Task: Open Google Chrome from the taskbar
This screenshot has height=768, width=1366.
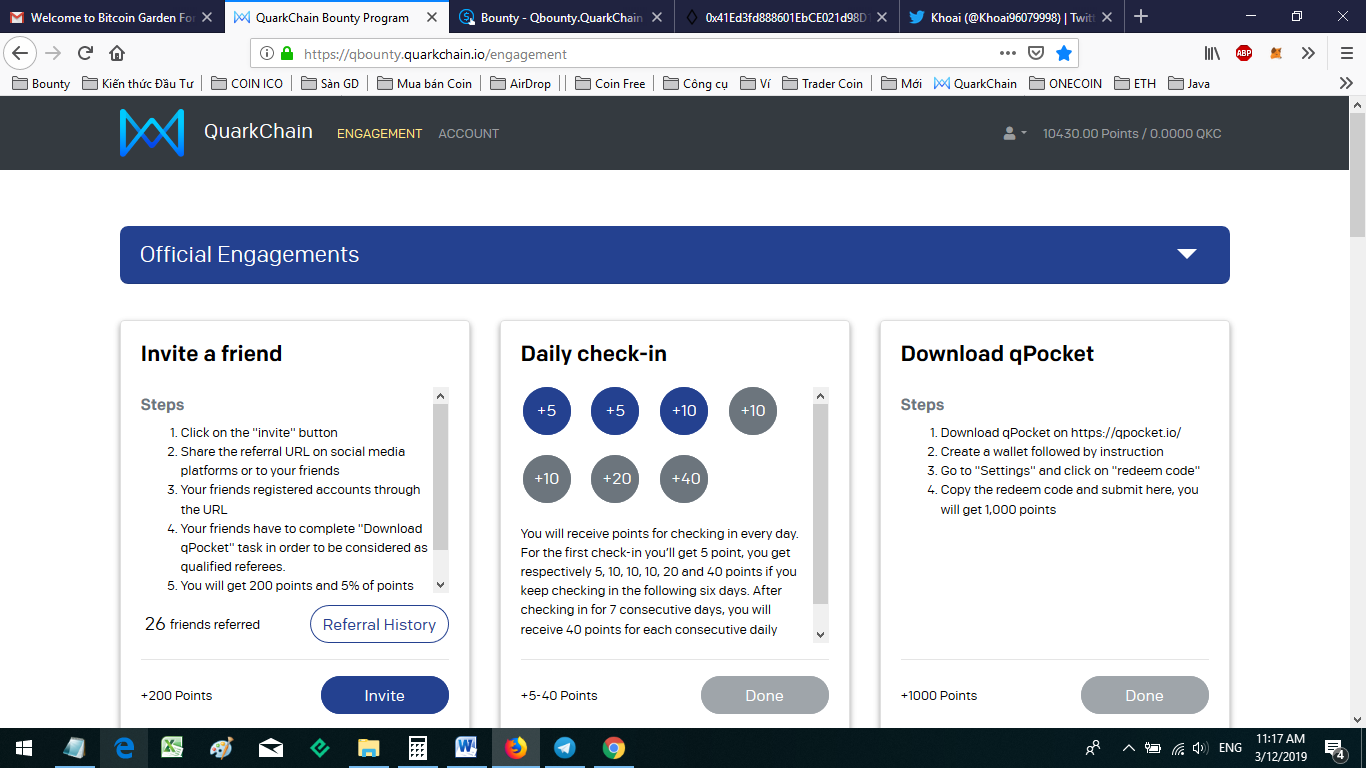Action: pyautogui.click(x=614, y=748)
